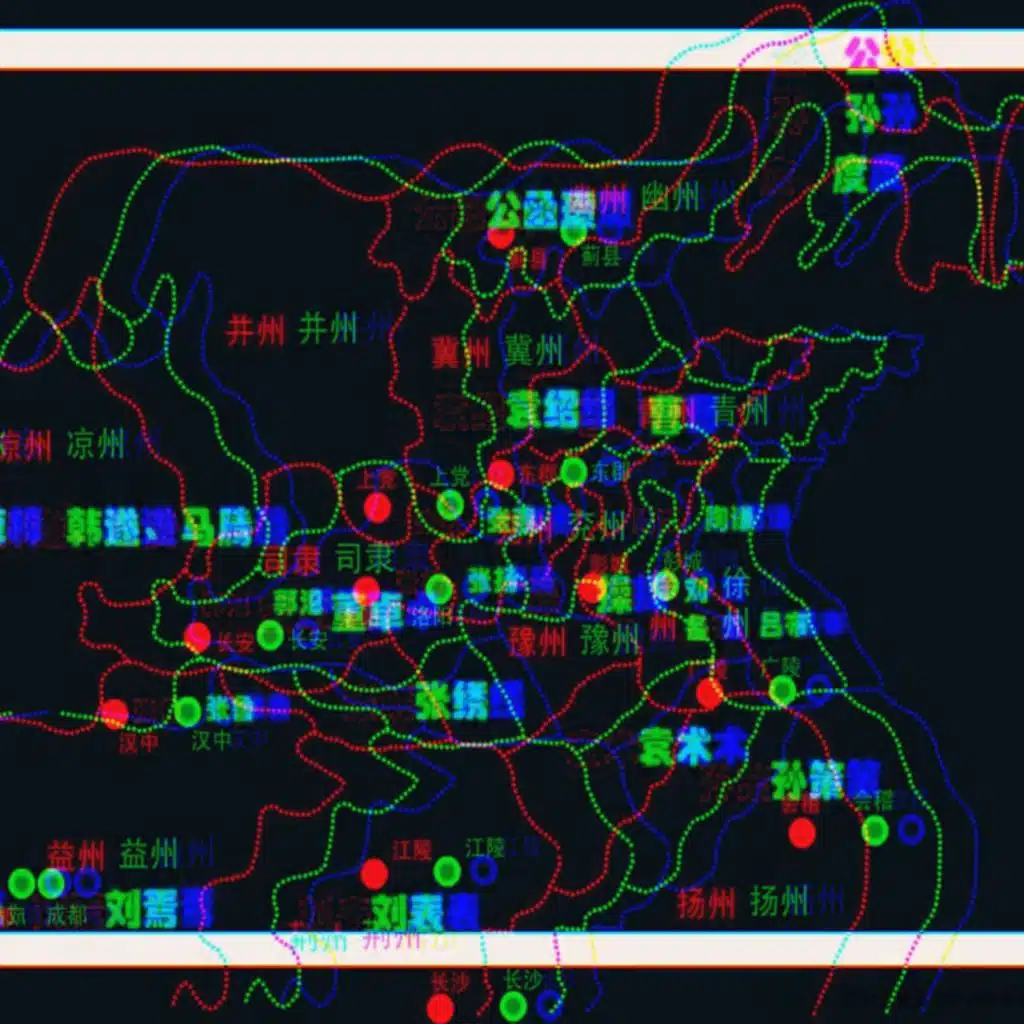
Task: Select the green 蓟县 city dot
Action: 573,233
